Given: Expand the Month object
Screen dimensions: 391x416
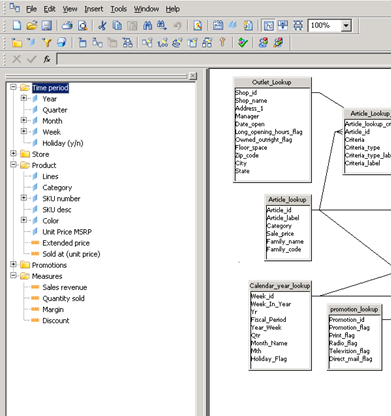Looking at the screenshot, I should (24, 120).
